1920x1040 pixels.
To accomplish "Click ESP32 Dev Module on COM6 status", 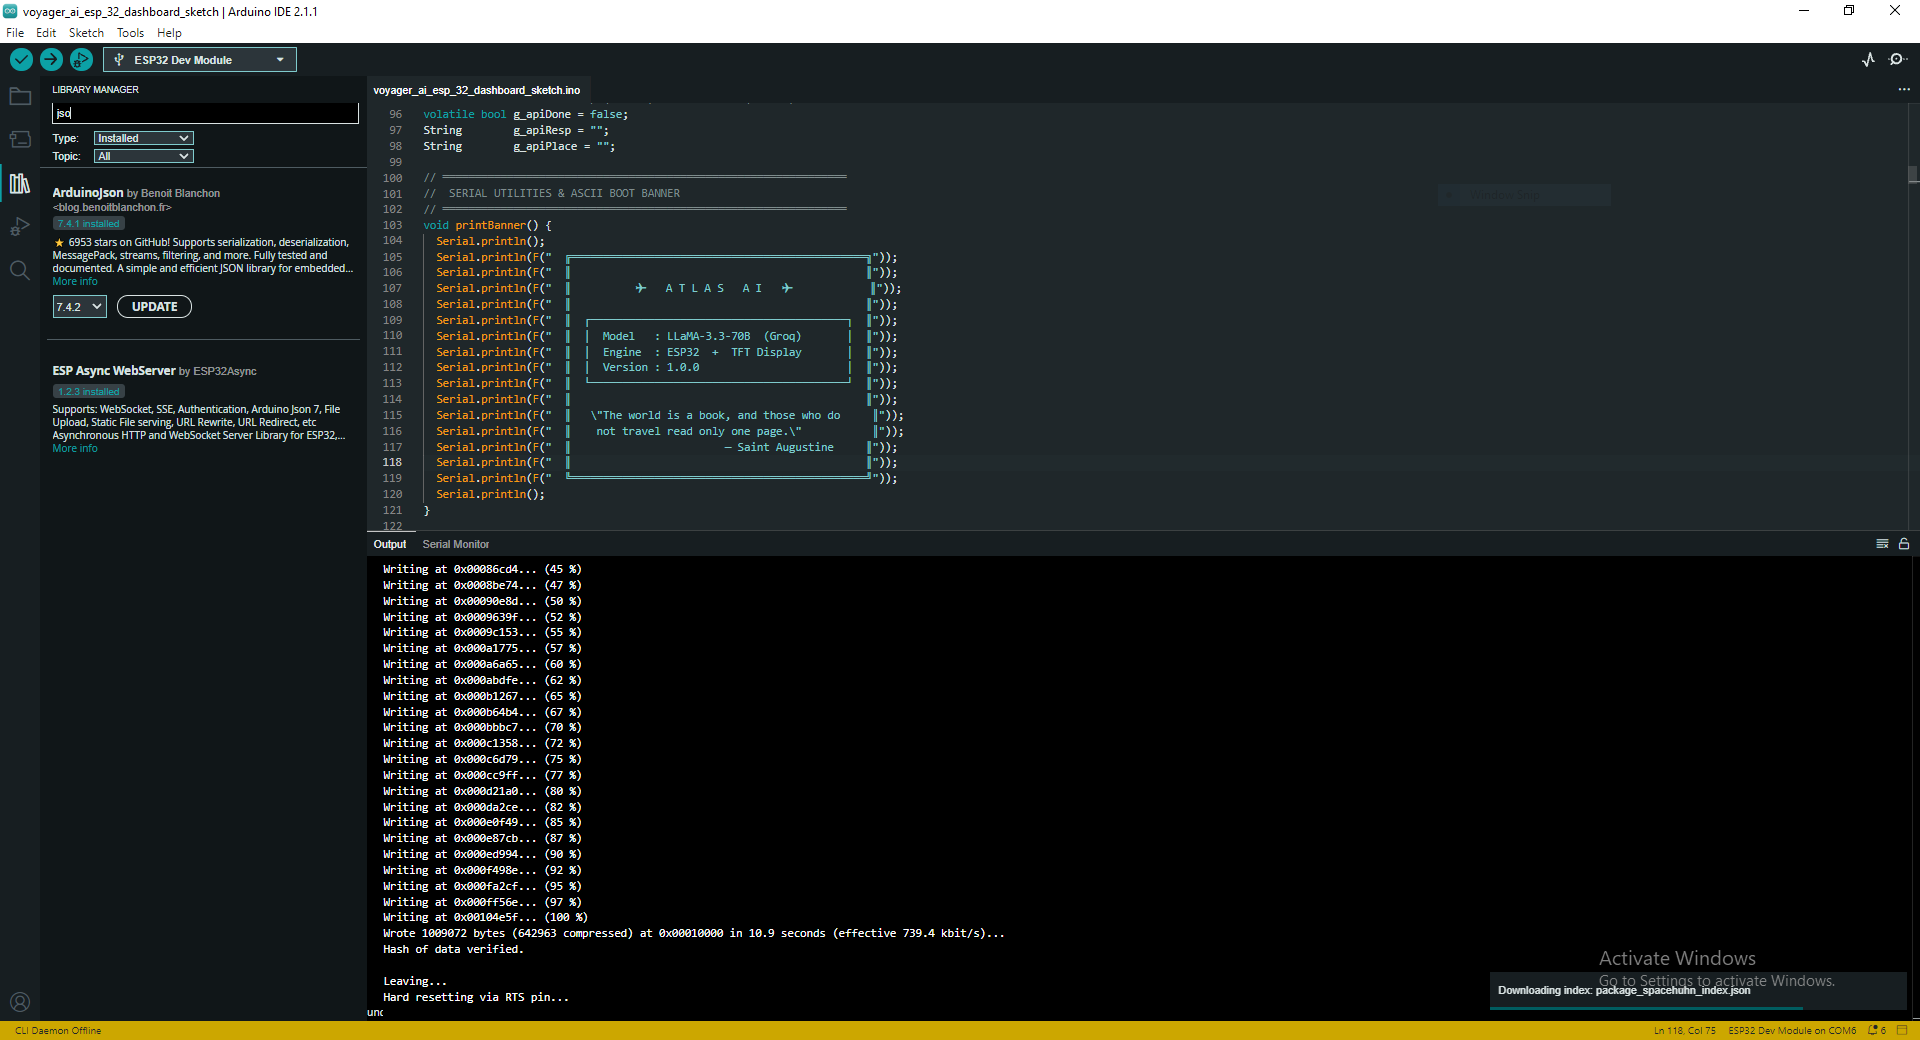I will pyautogui.click(x=1792, y=1030).
